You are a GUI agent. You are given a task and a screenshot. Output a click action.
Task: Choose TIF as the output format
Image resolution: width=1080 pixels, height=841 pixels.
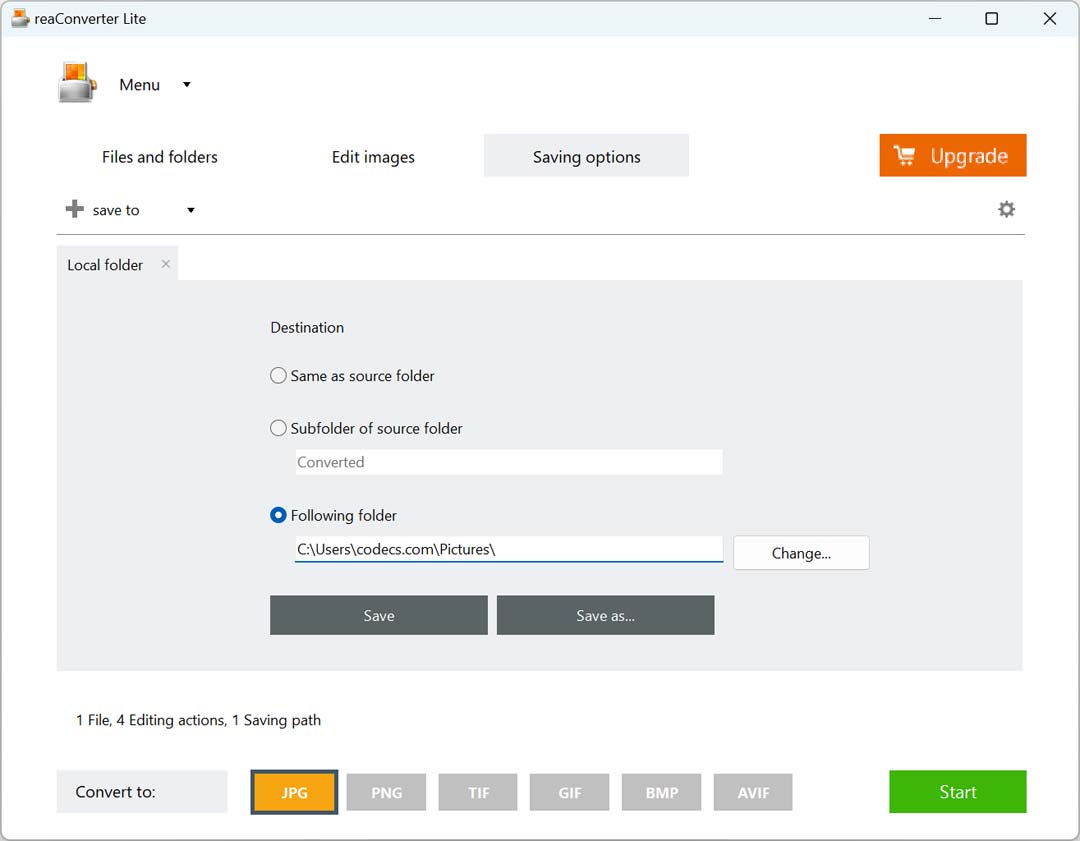478,793
